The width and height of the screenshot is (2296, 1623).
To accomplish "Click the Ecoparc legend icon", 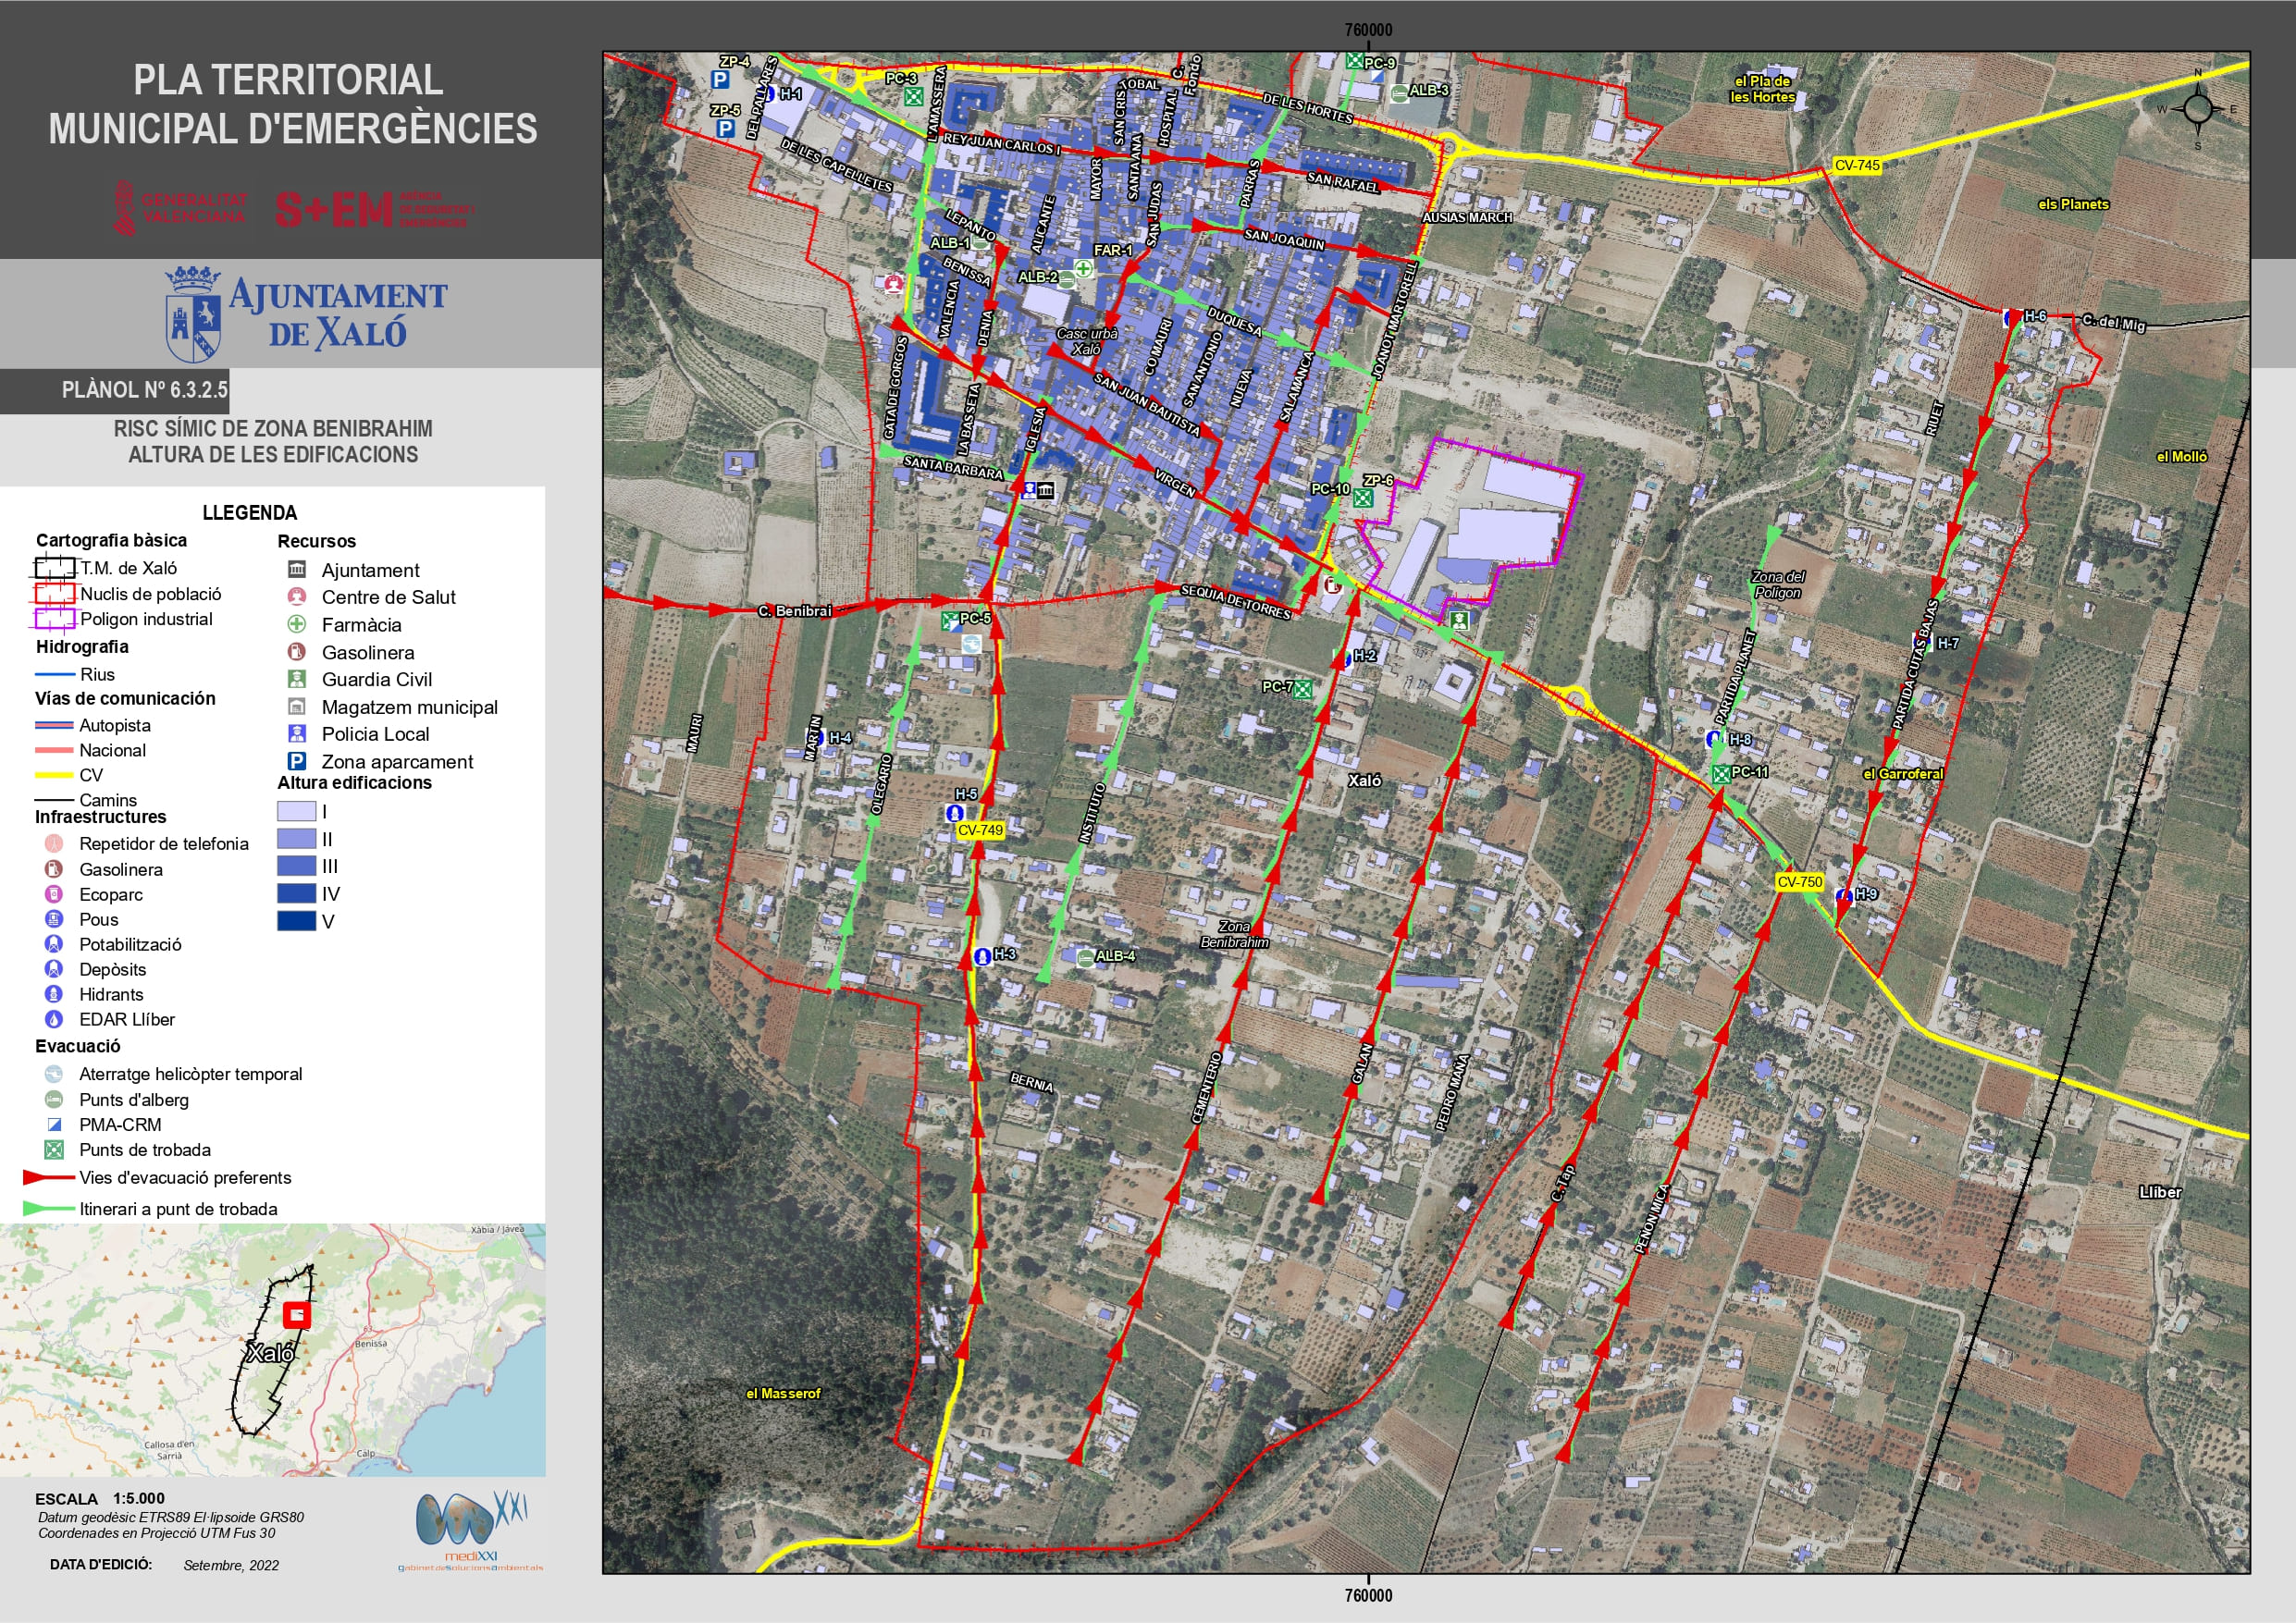I will click(x=54, y=894).
